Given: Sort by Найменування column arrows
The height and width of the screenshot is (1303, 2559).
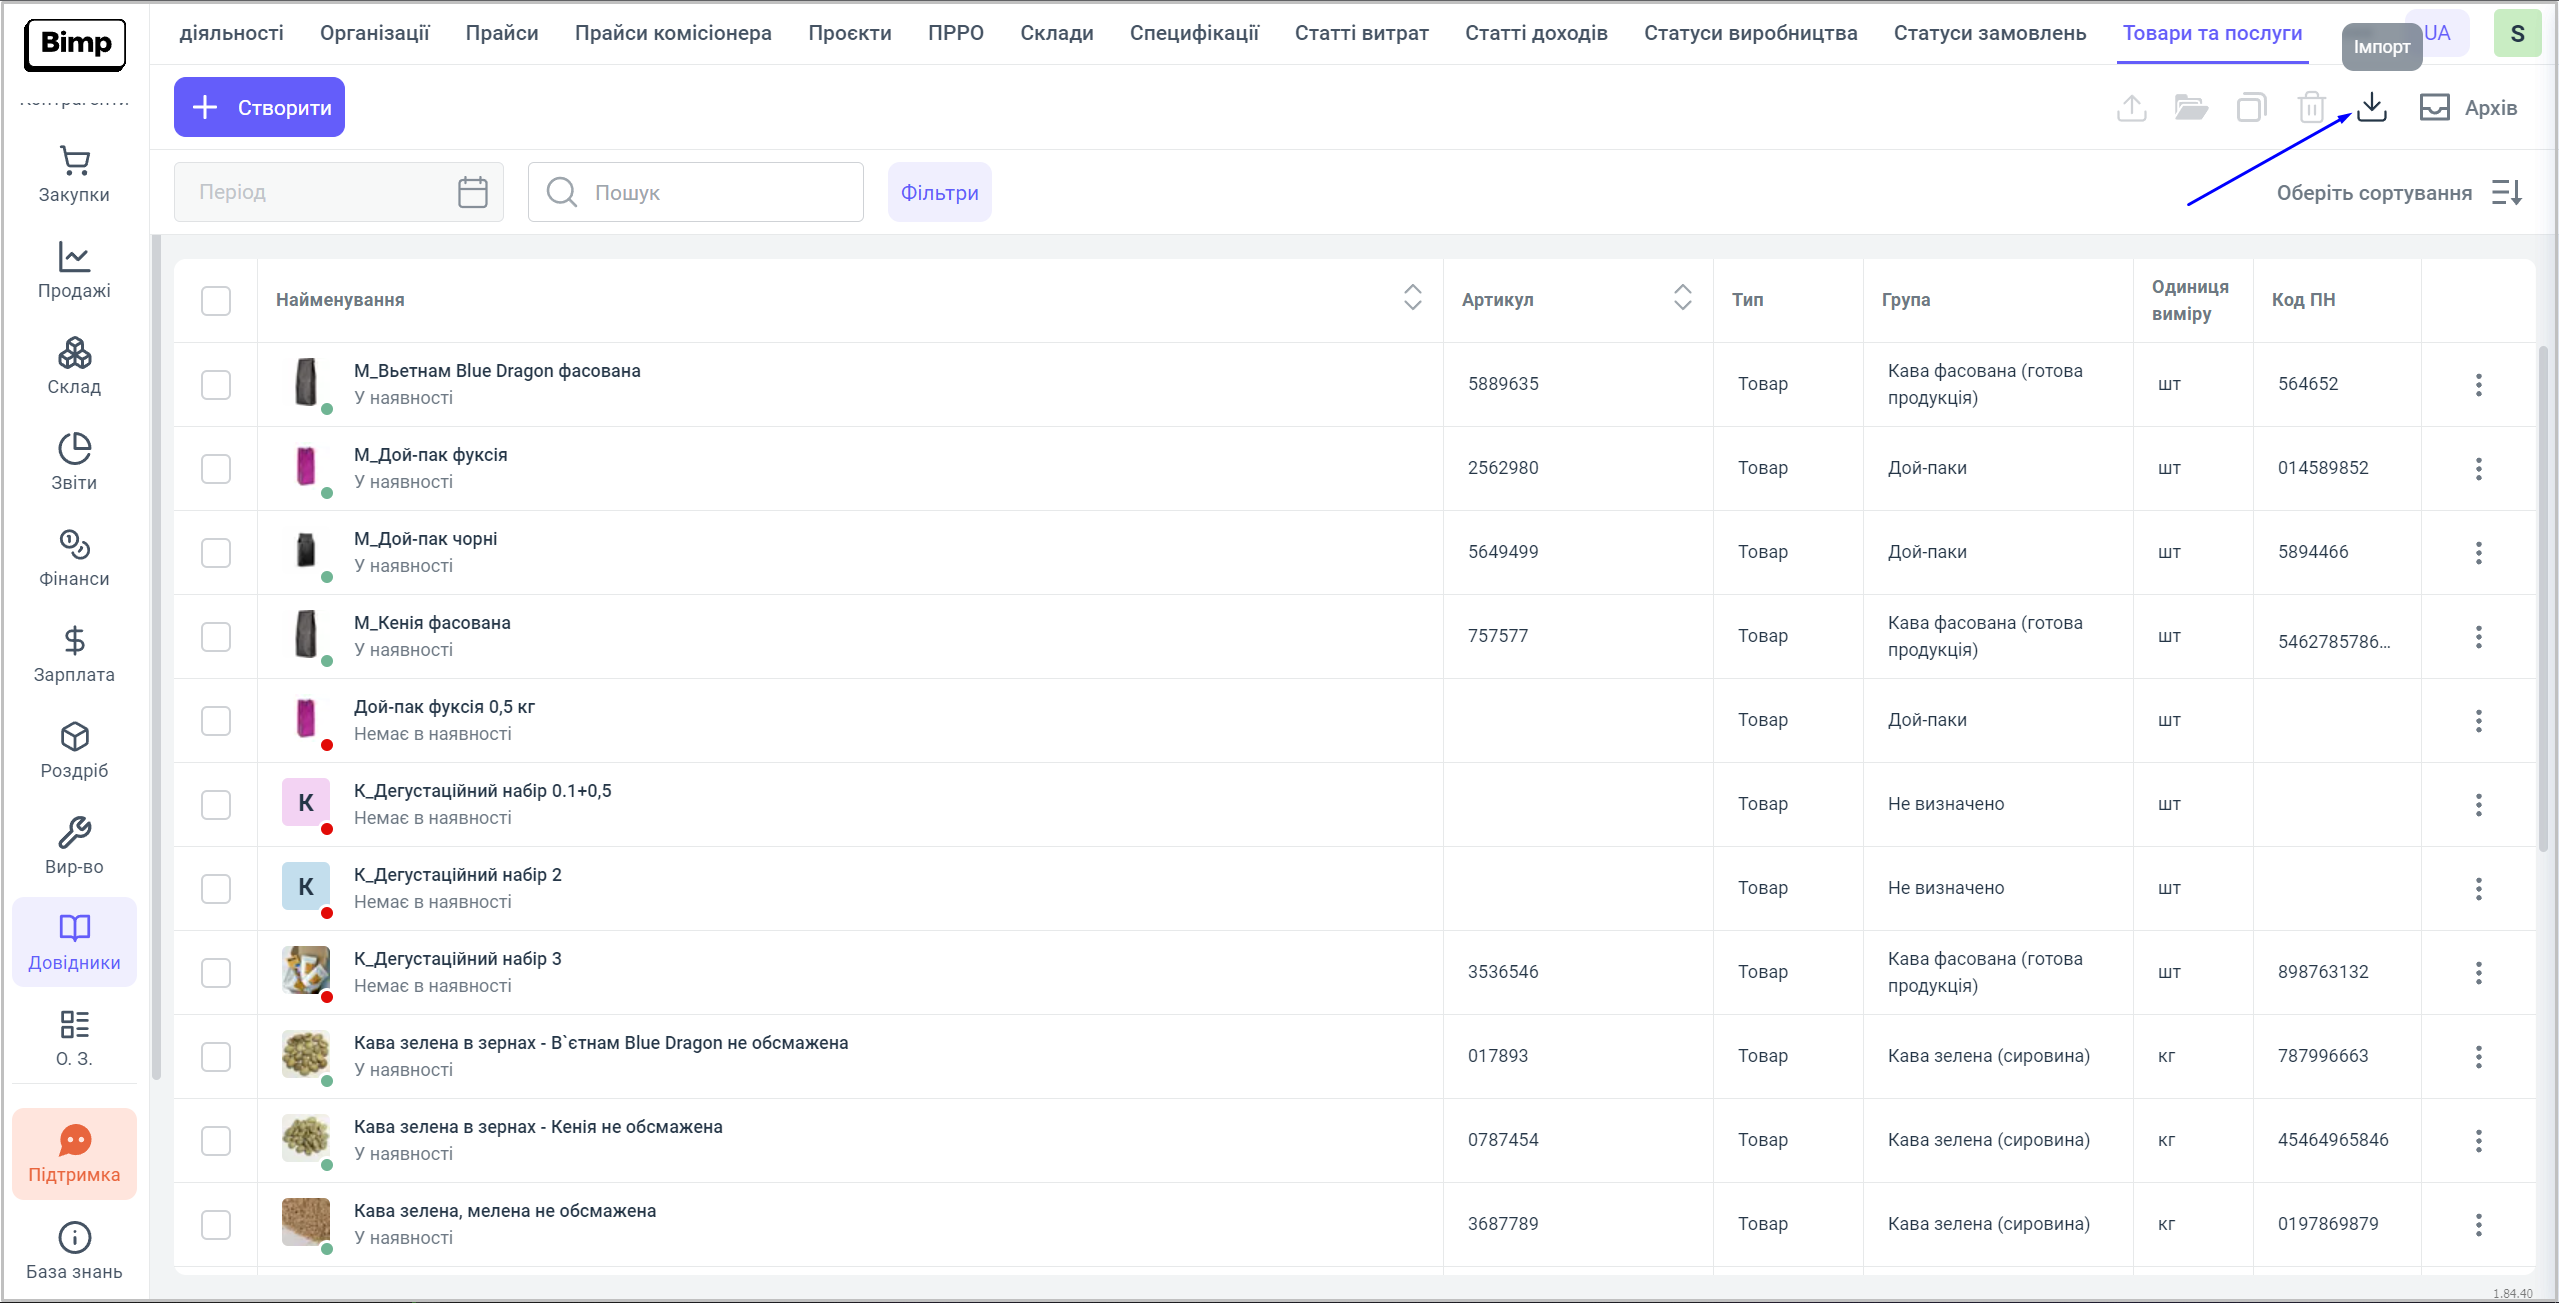Looking at the screenshot, I should click(x=1412, y=298).
